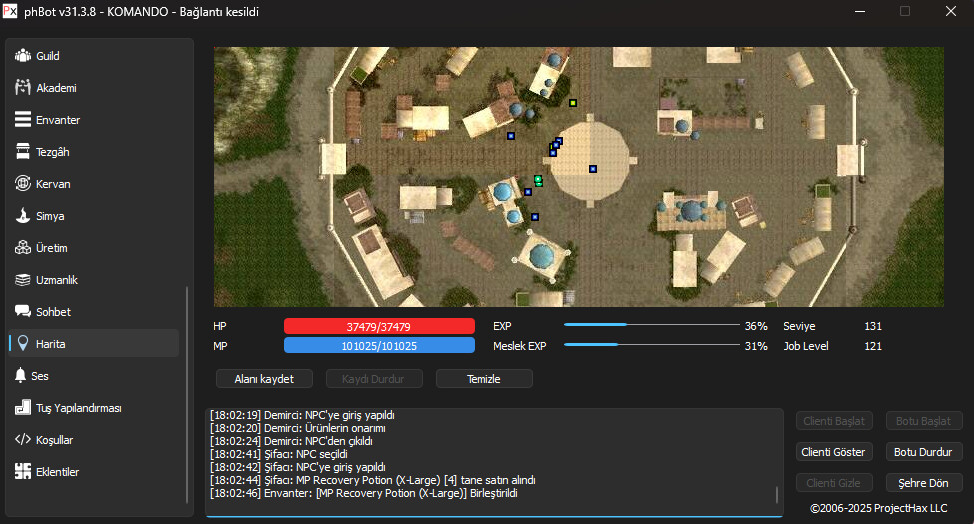Click the Envanter inventory icon
Image resolution: width=974 pixels, height=524 pixels.
point(23,120)
